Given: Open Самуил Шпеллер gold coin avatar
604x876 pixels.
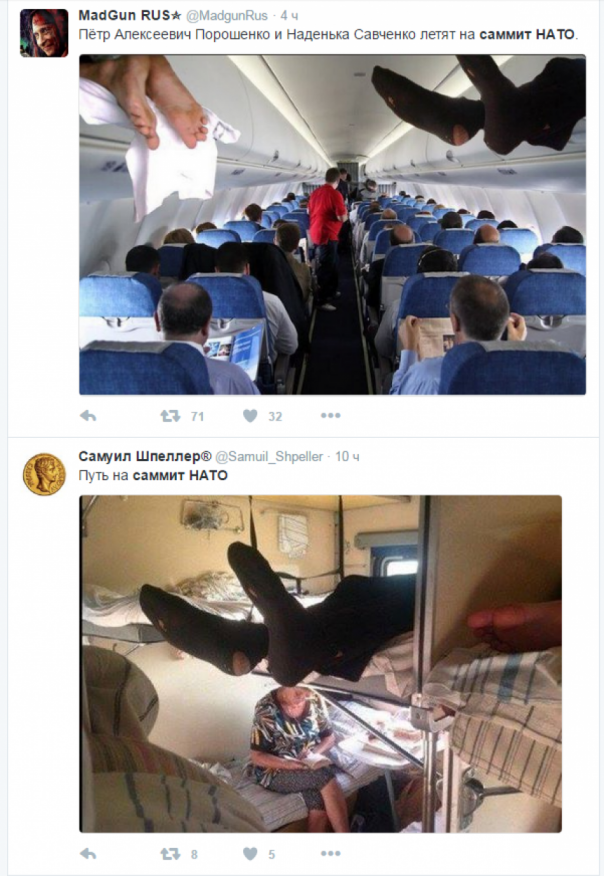Looking at the screenshot, I should click(44, 475).
